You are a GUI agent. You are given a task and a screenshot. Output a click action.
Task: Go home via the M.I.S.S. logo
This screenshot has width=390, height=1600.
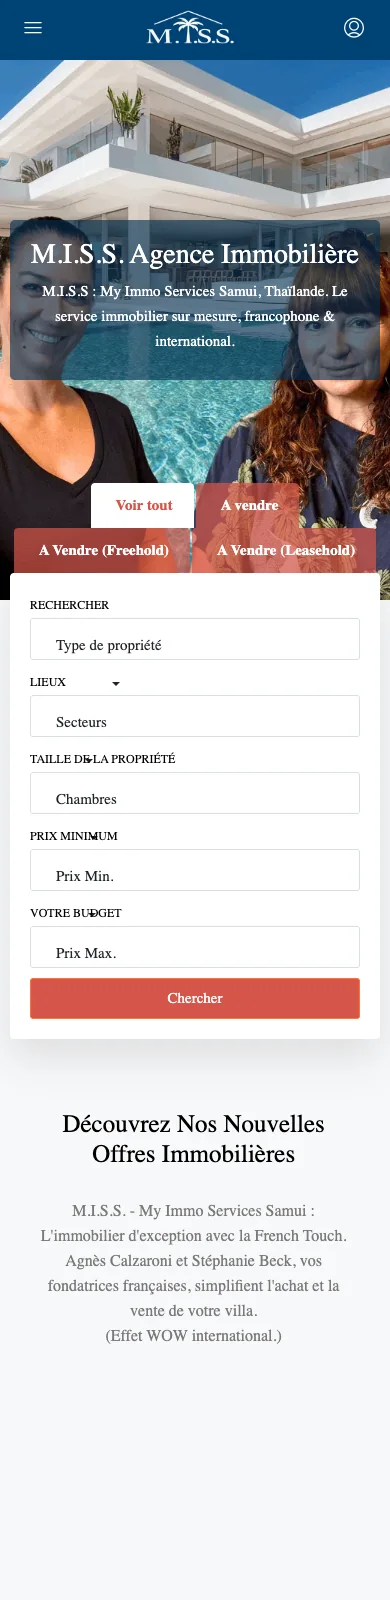[x=190, y=28]
